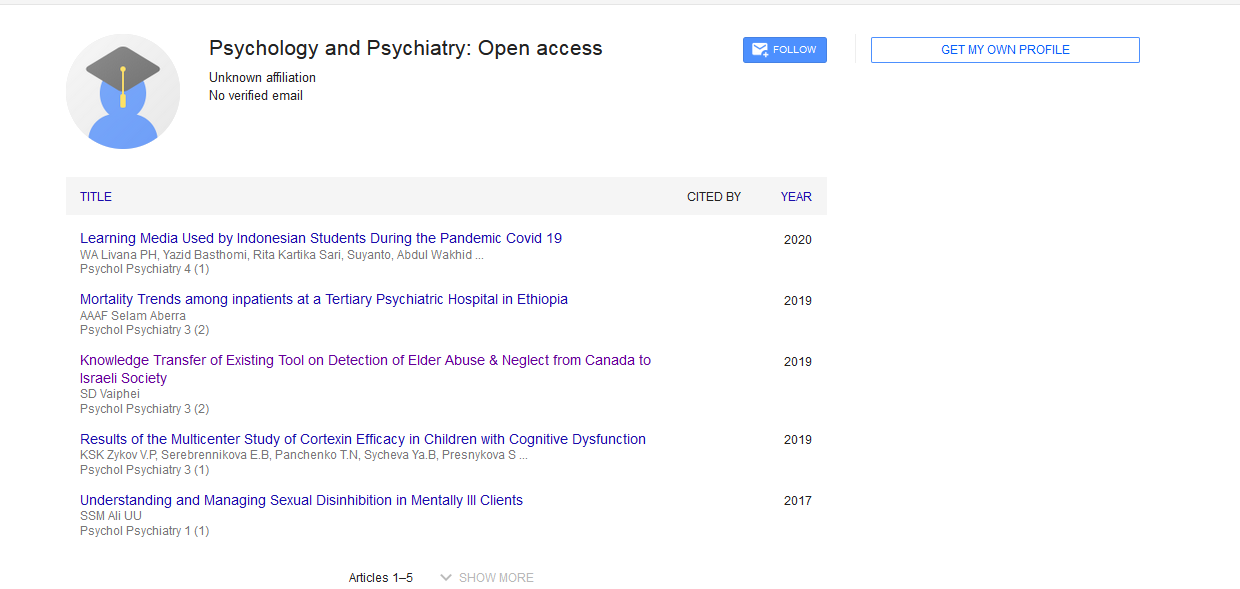Screen dimensions: 1240x589
Task: Open the Indonesian Students learning media article
Action: pos(320,239)
